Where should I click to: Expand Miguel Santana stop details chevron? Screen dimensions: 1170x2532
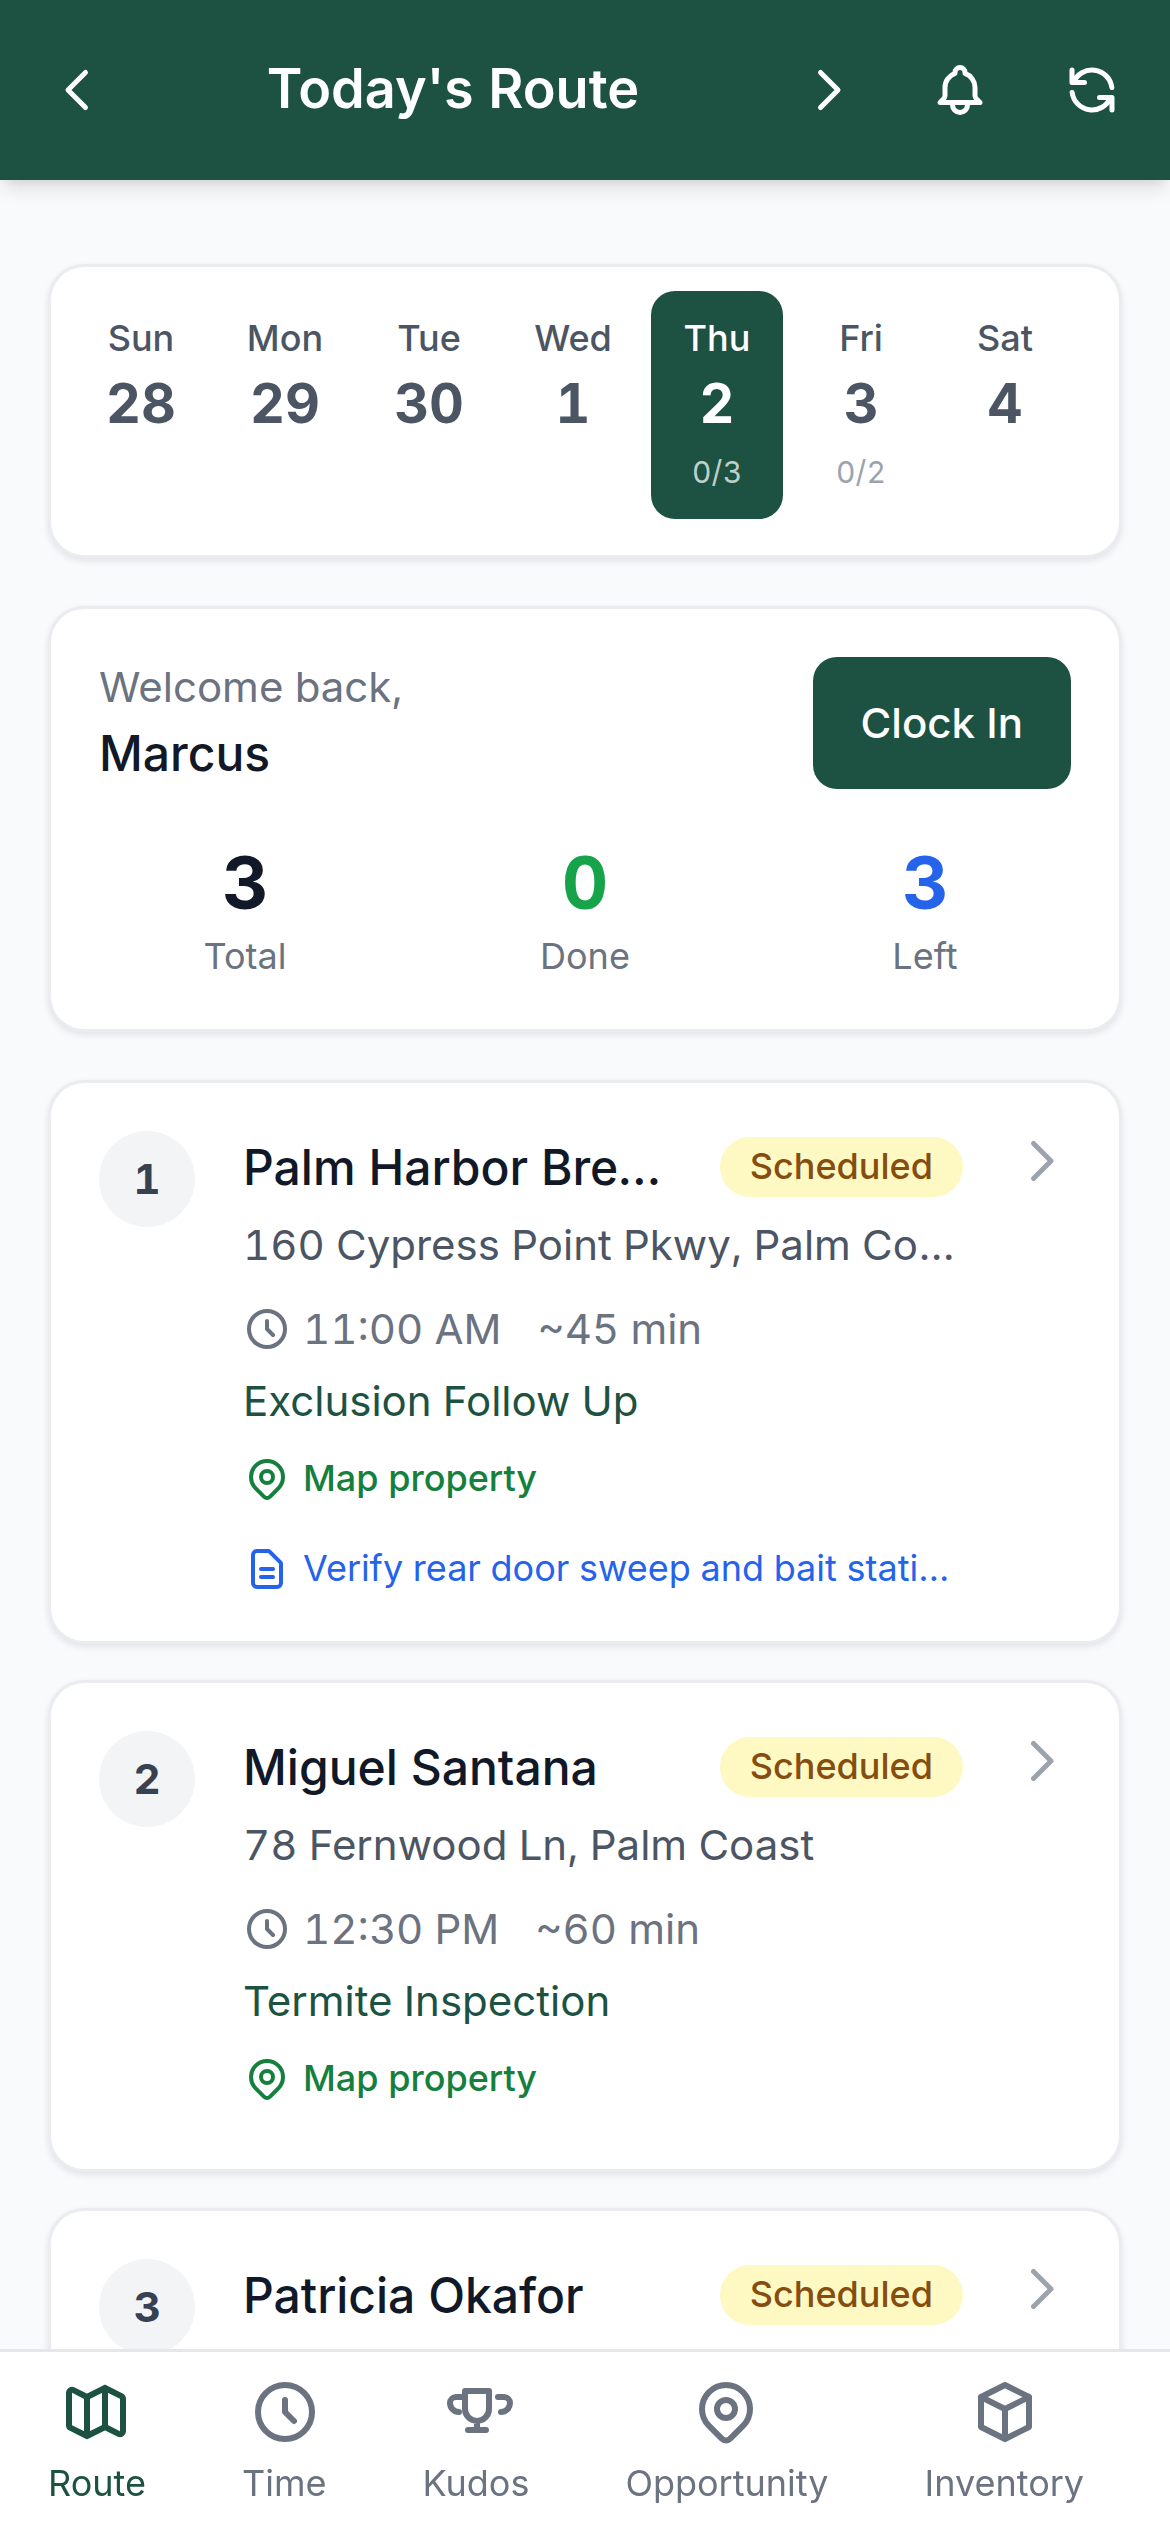1042,1762
